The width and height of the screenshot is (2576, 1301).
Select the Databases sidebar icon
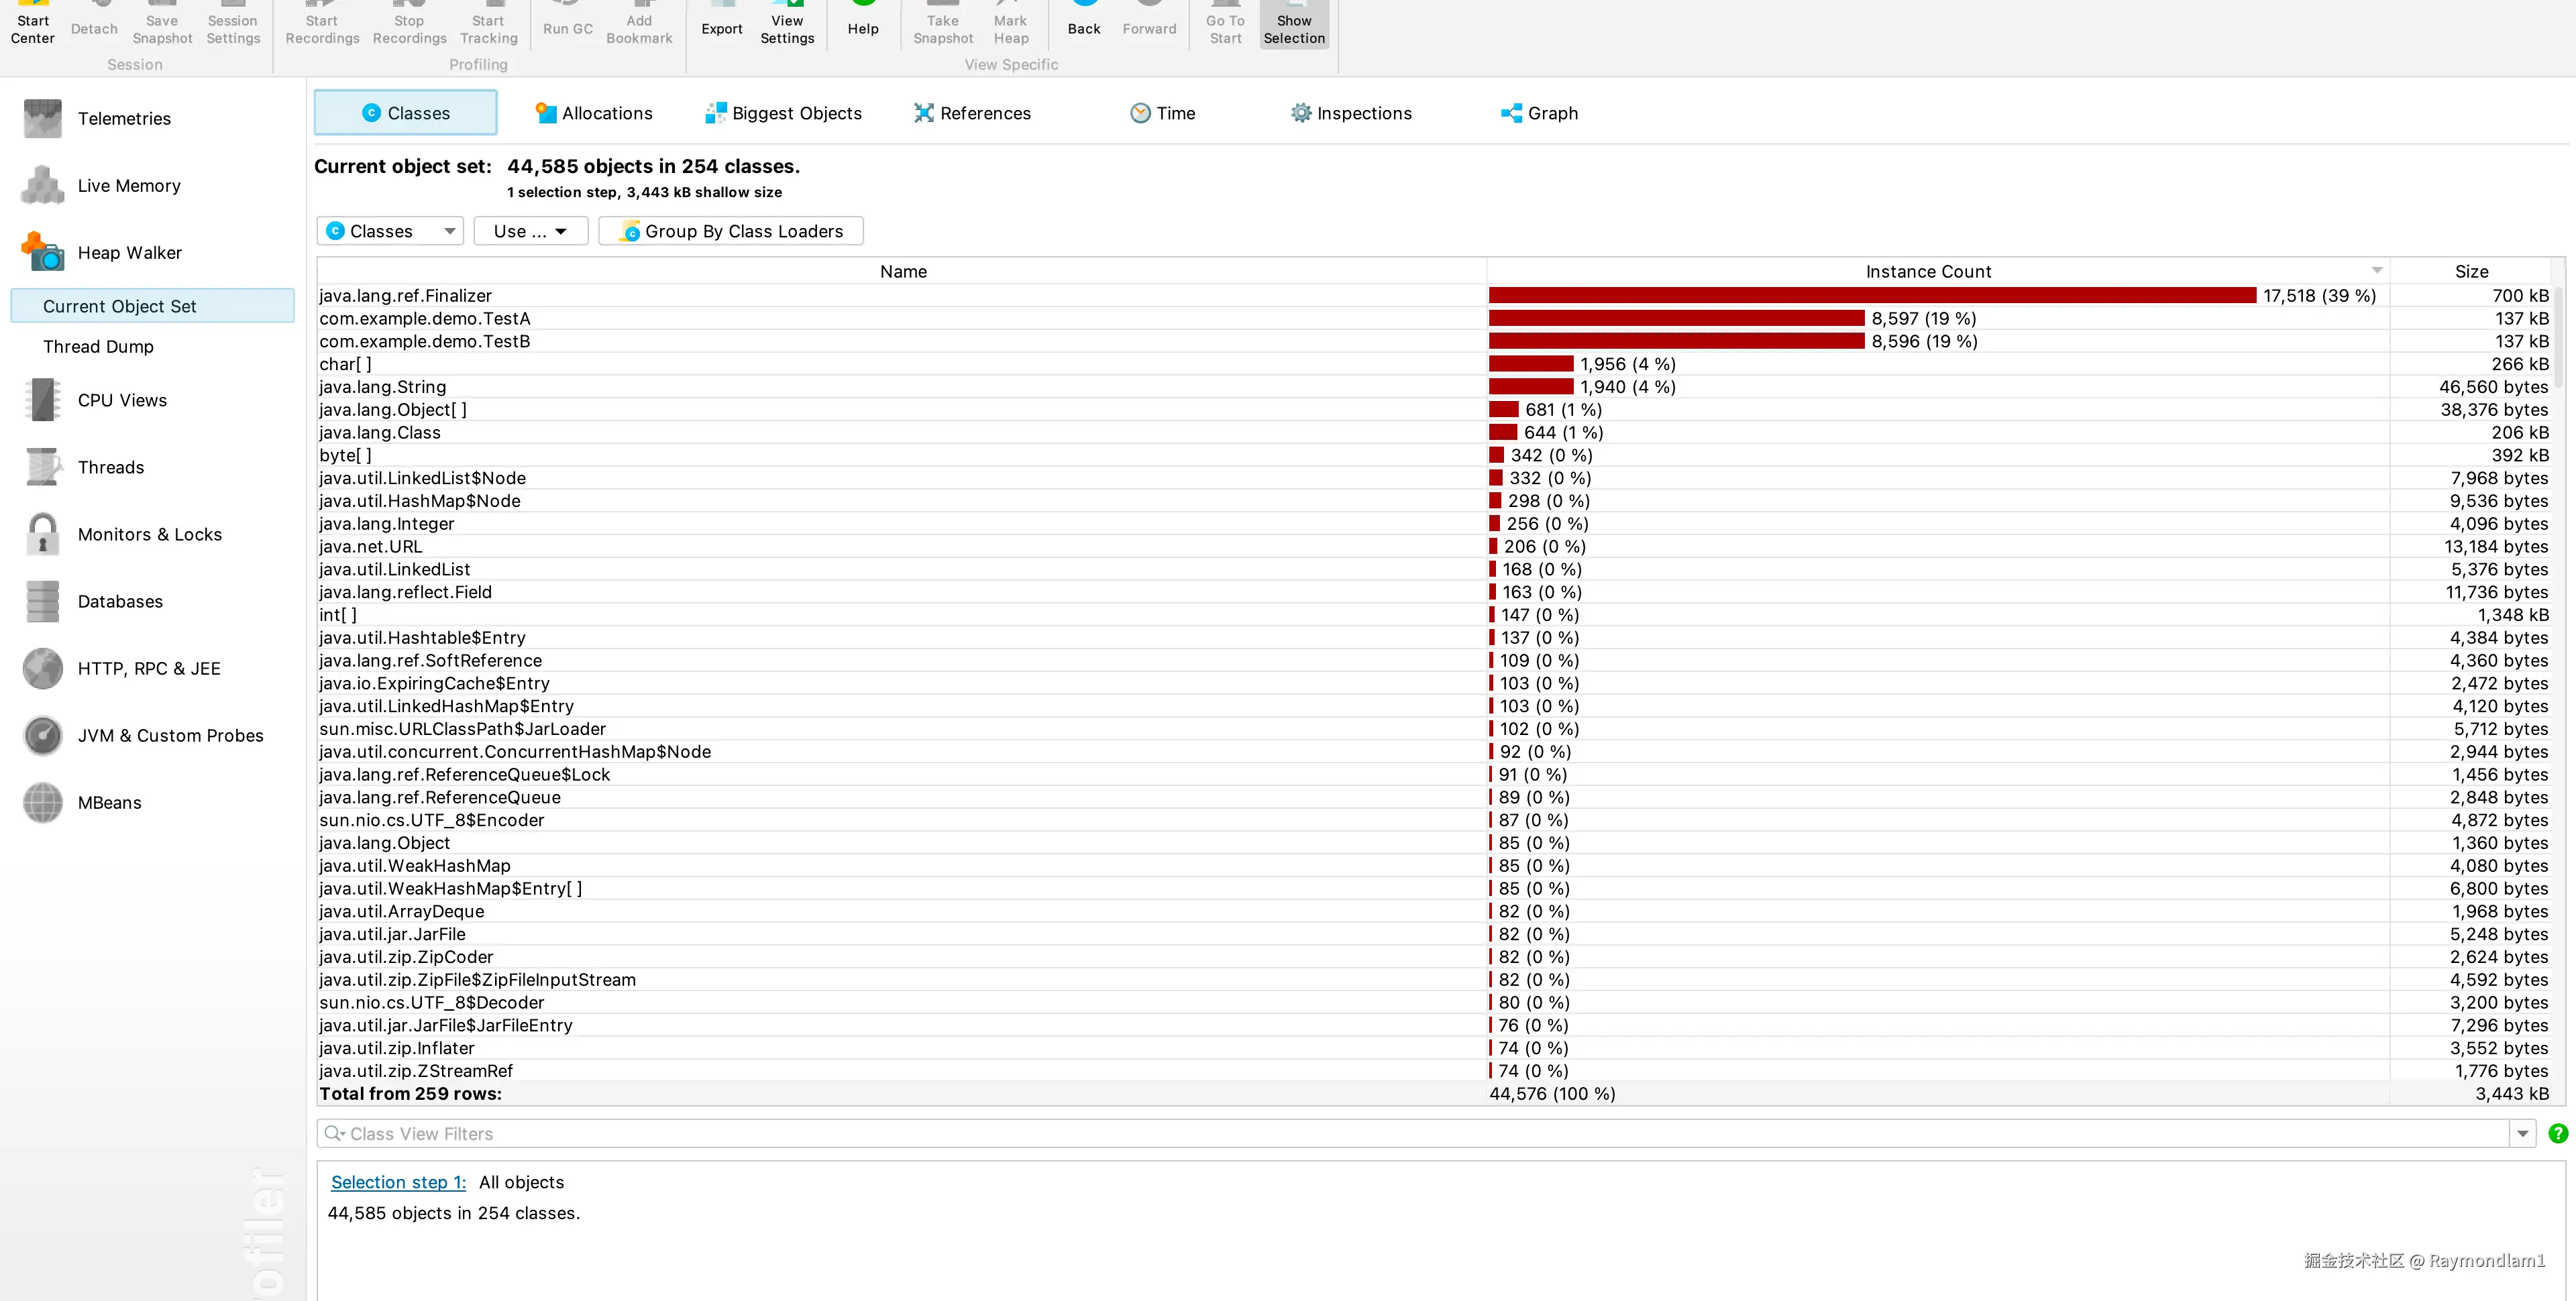(42, 601)
